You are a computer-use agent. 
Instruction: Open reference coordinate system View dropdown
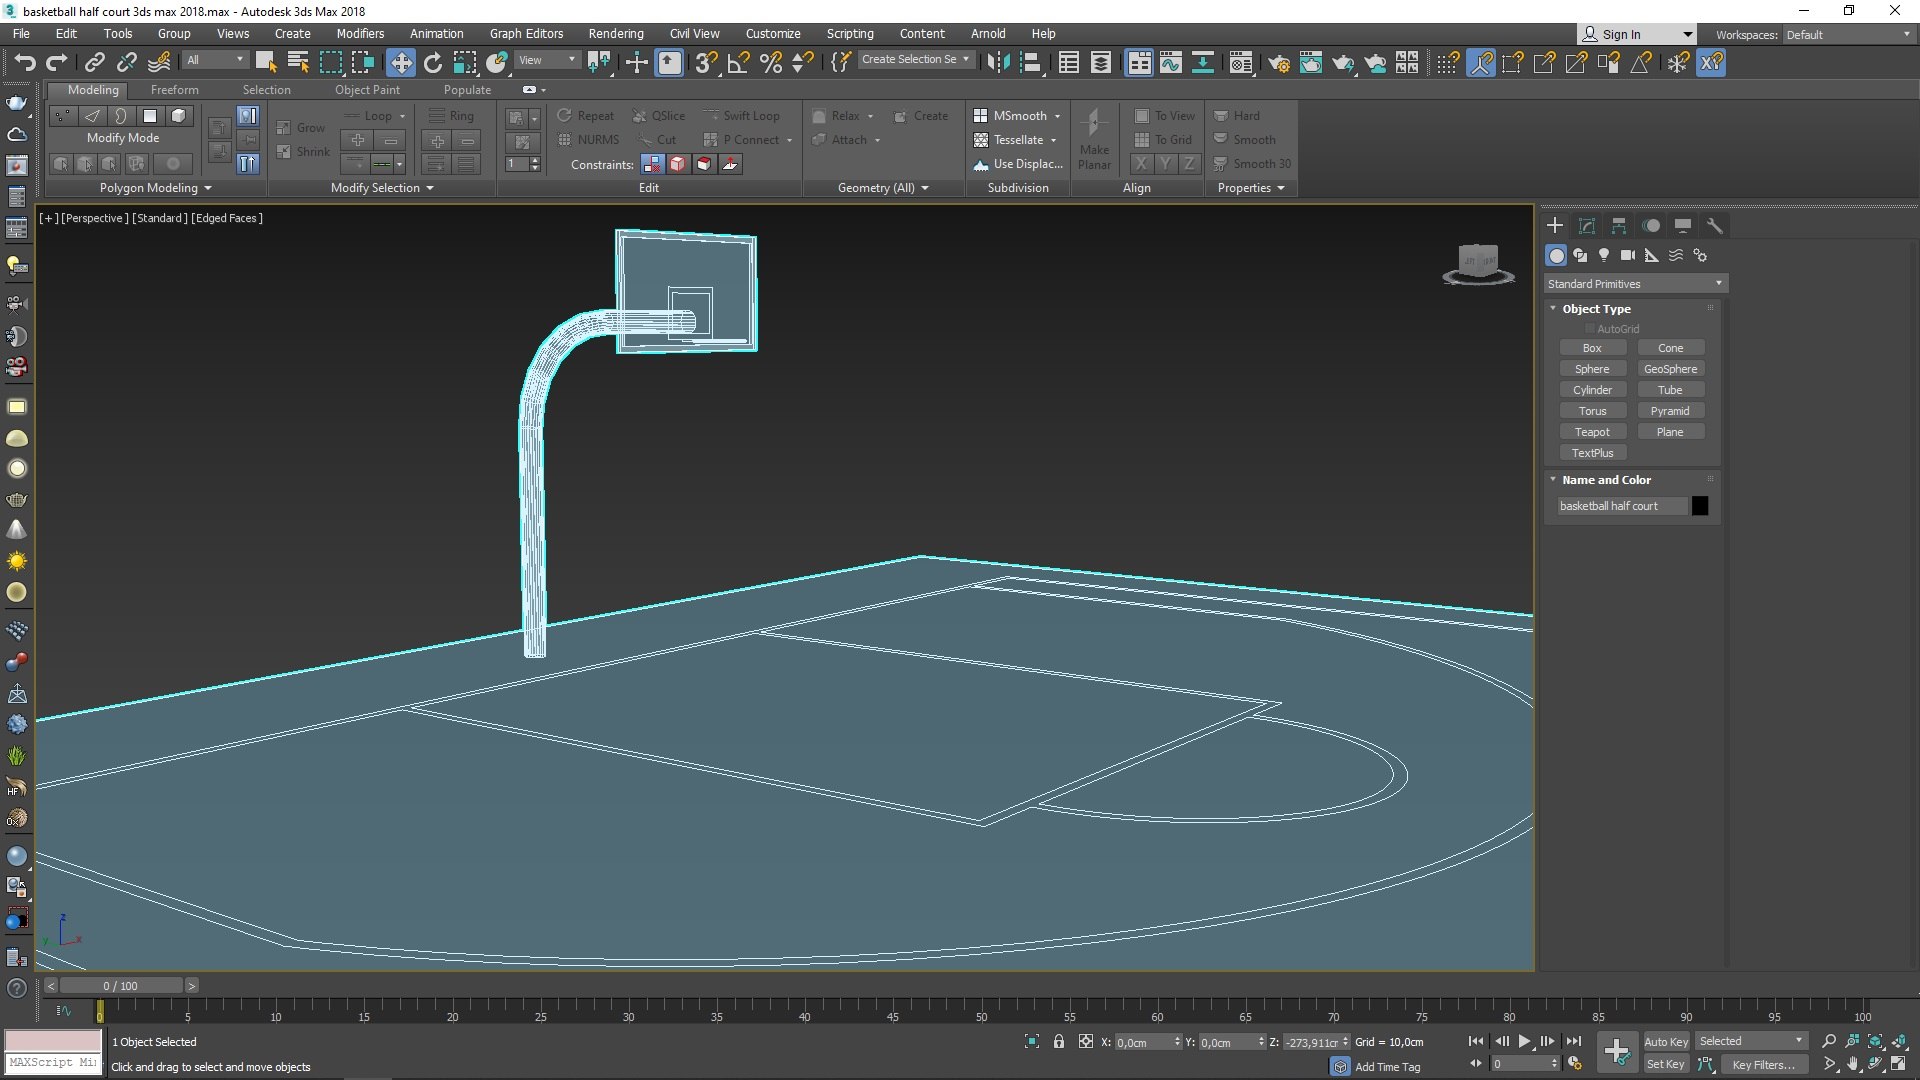[547, 60]
